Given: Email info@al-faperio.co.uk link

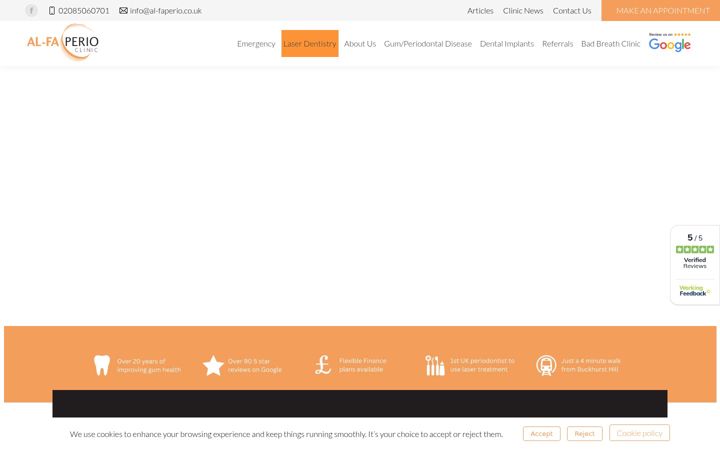Looking at the screenshot, I should (x=166, y=11).
